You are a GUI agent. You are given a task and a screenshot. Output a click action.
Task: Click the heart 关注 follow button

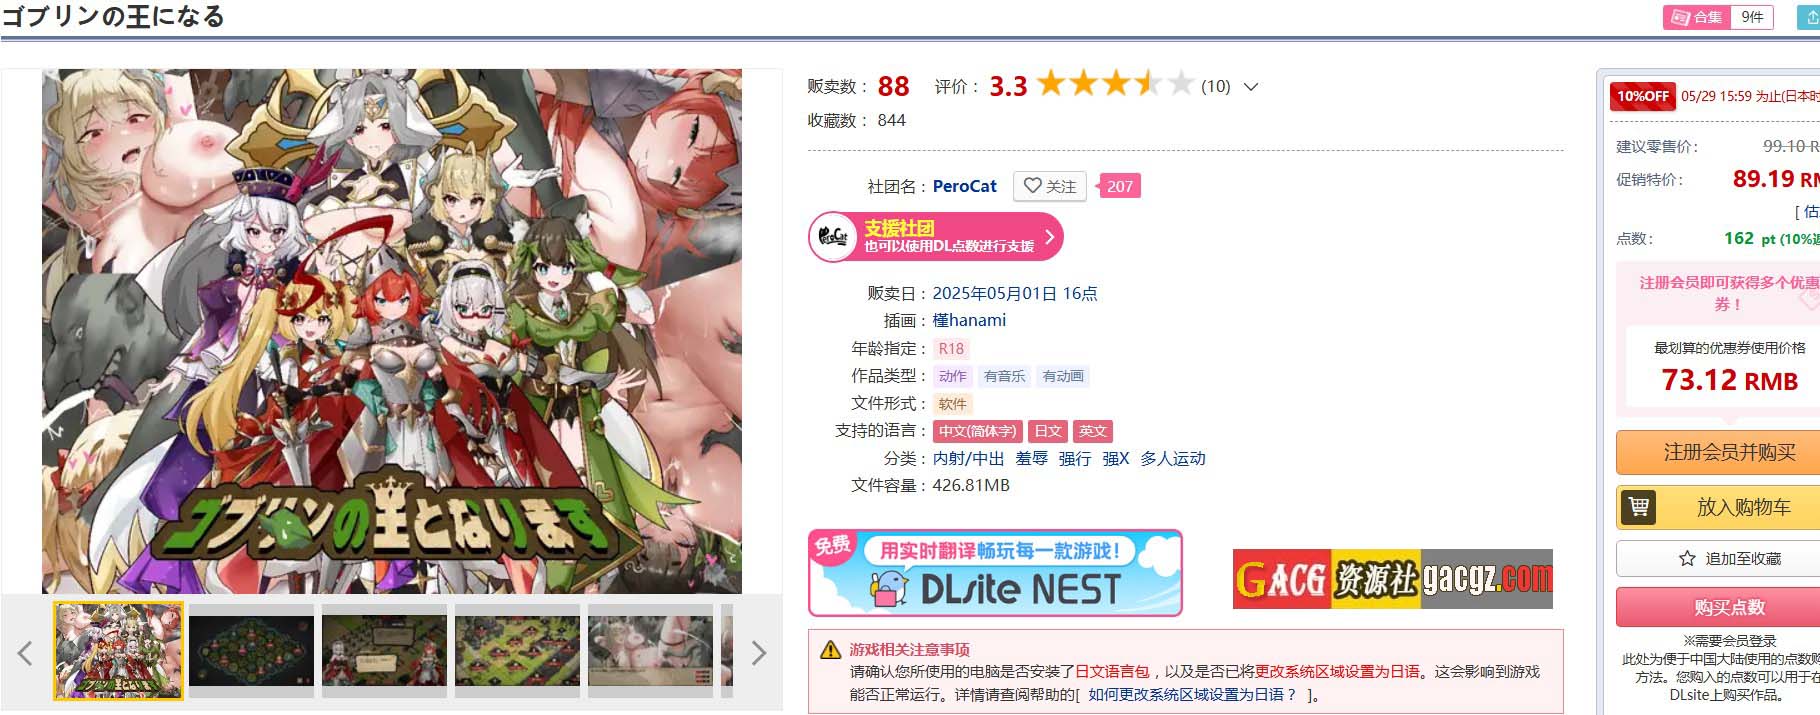[1049, 186]
